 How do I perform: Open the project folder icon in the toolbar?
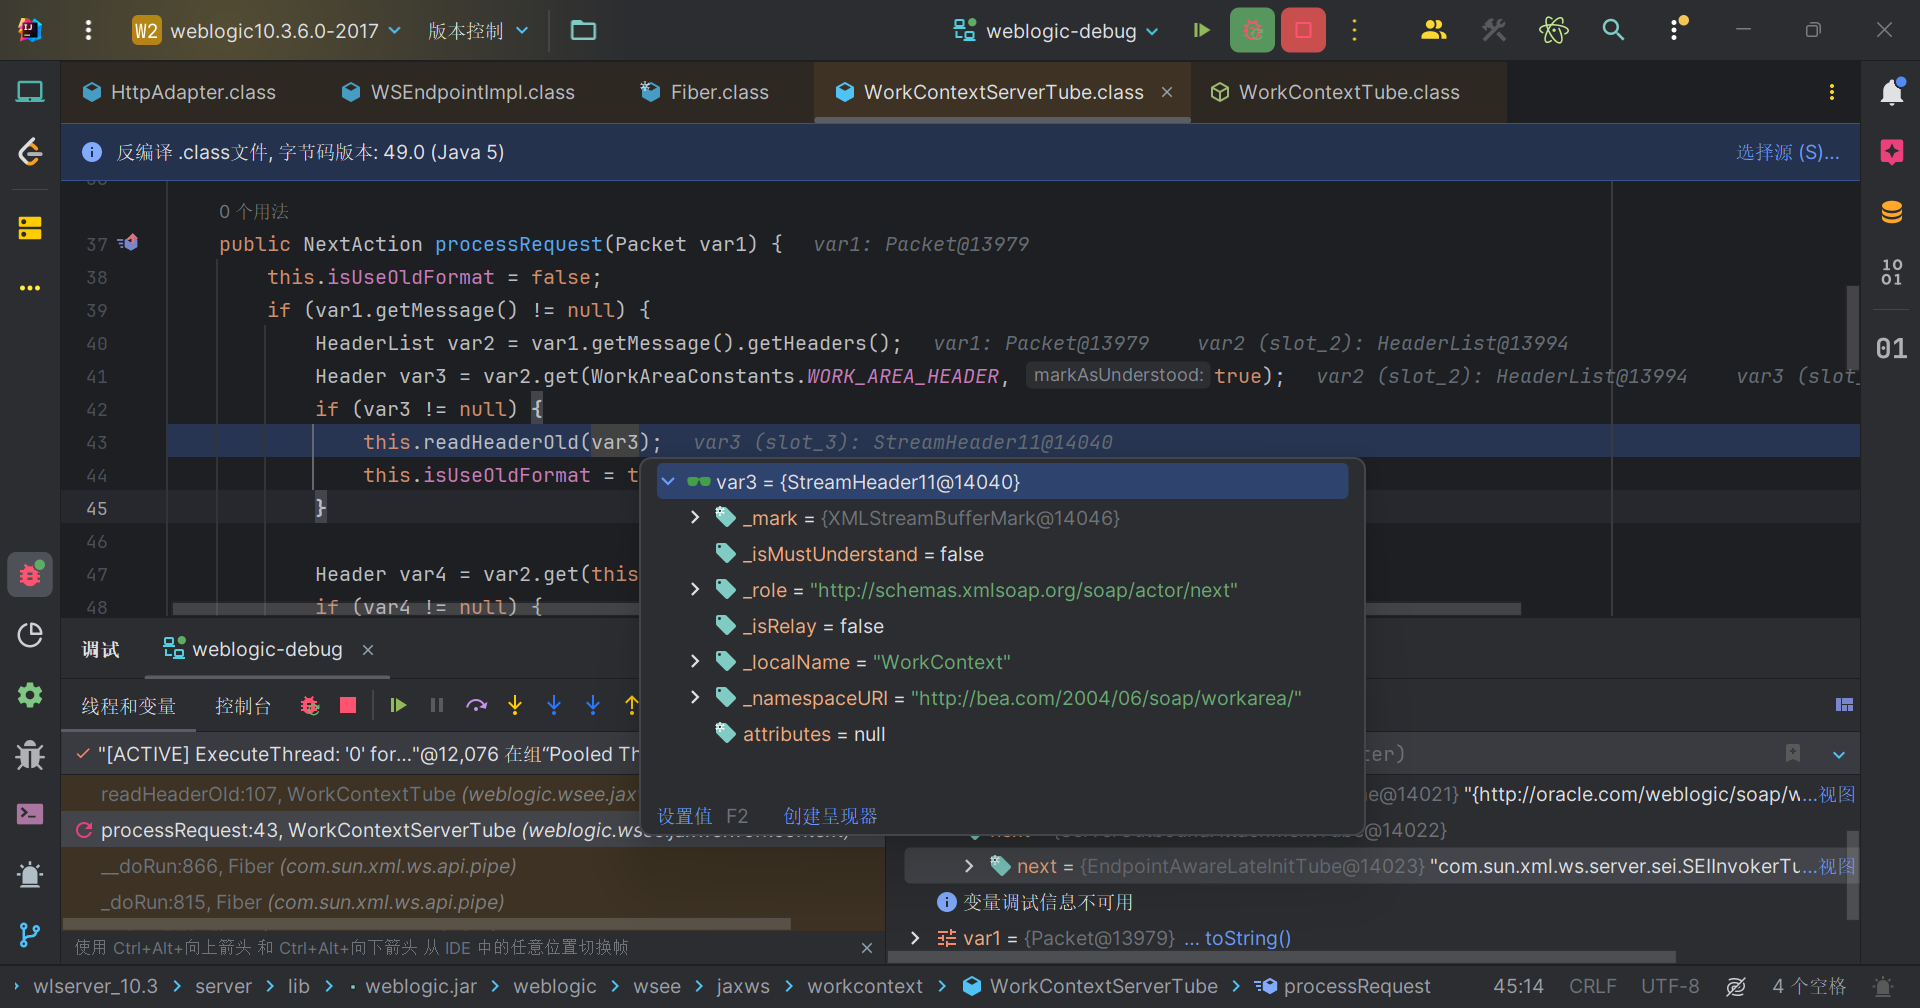tap(583, 30)
